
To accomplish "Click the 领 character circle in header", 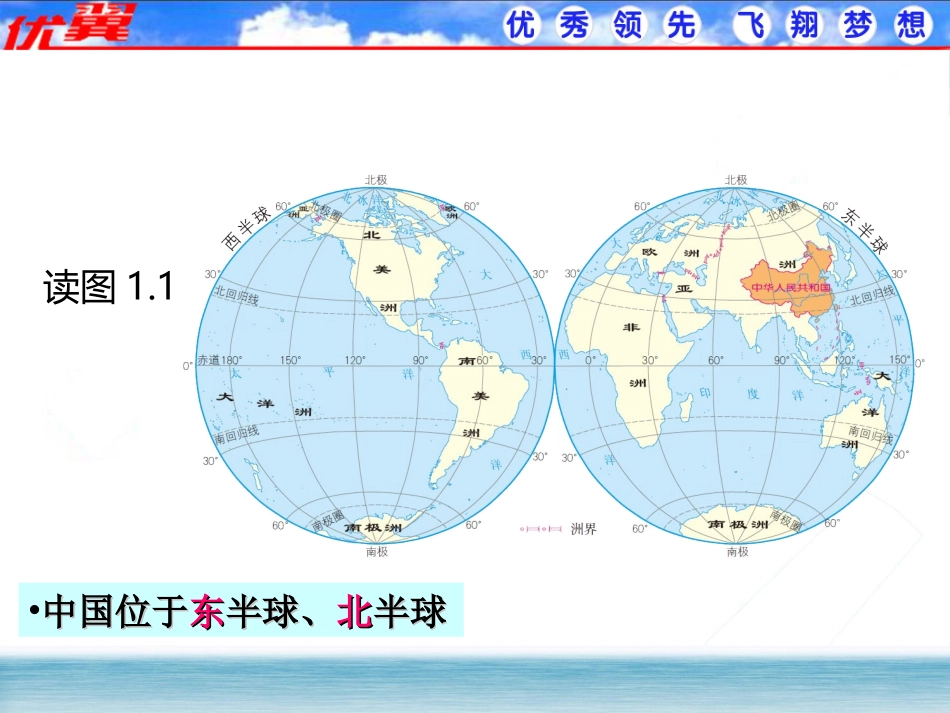I will pyautogui.click(x=628, y=25).
